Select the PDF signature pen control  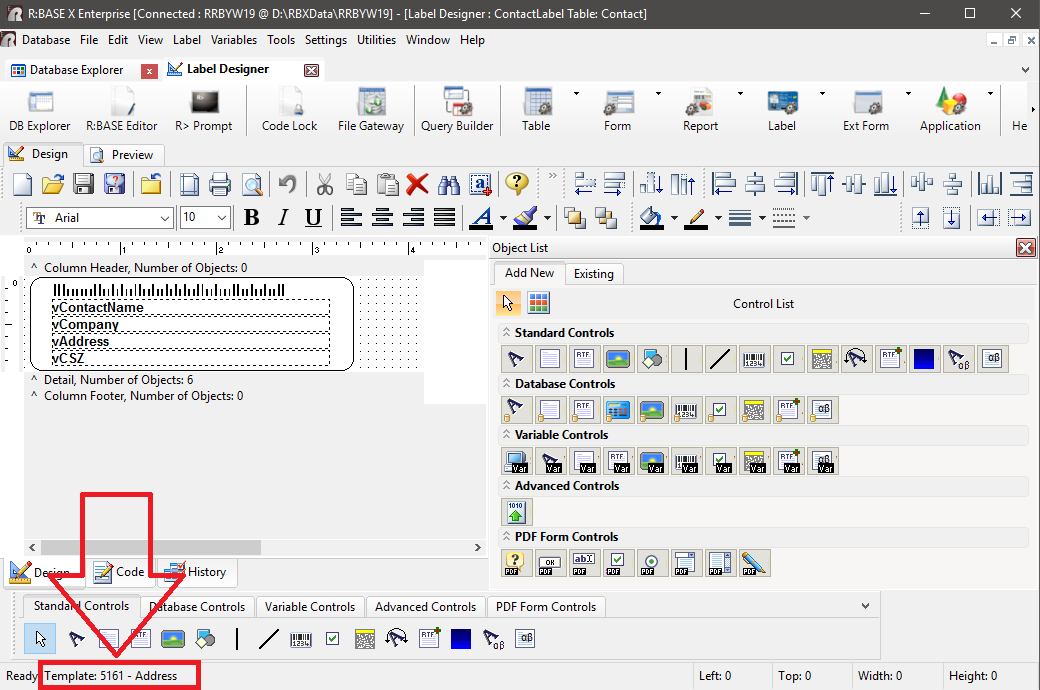coord(755,563)
